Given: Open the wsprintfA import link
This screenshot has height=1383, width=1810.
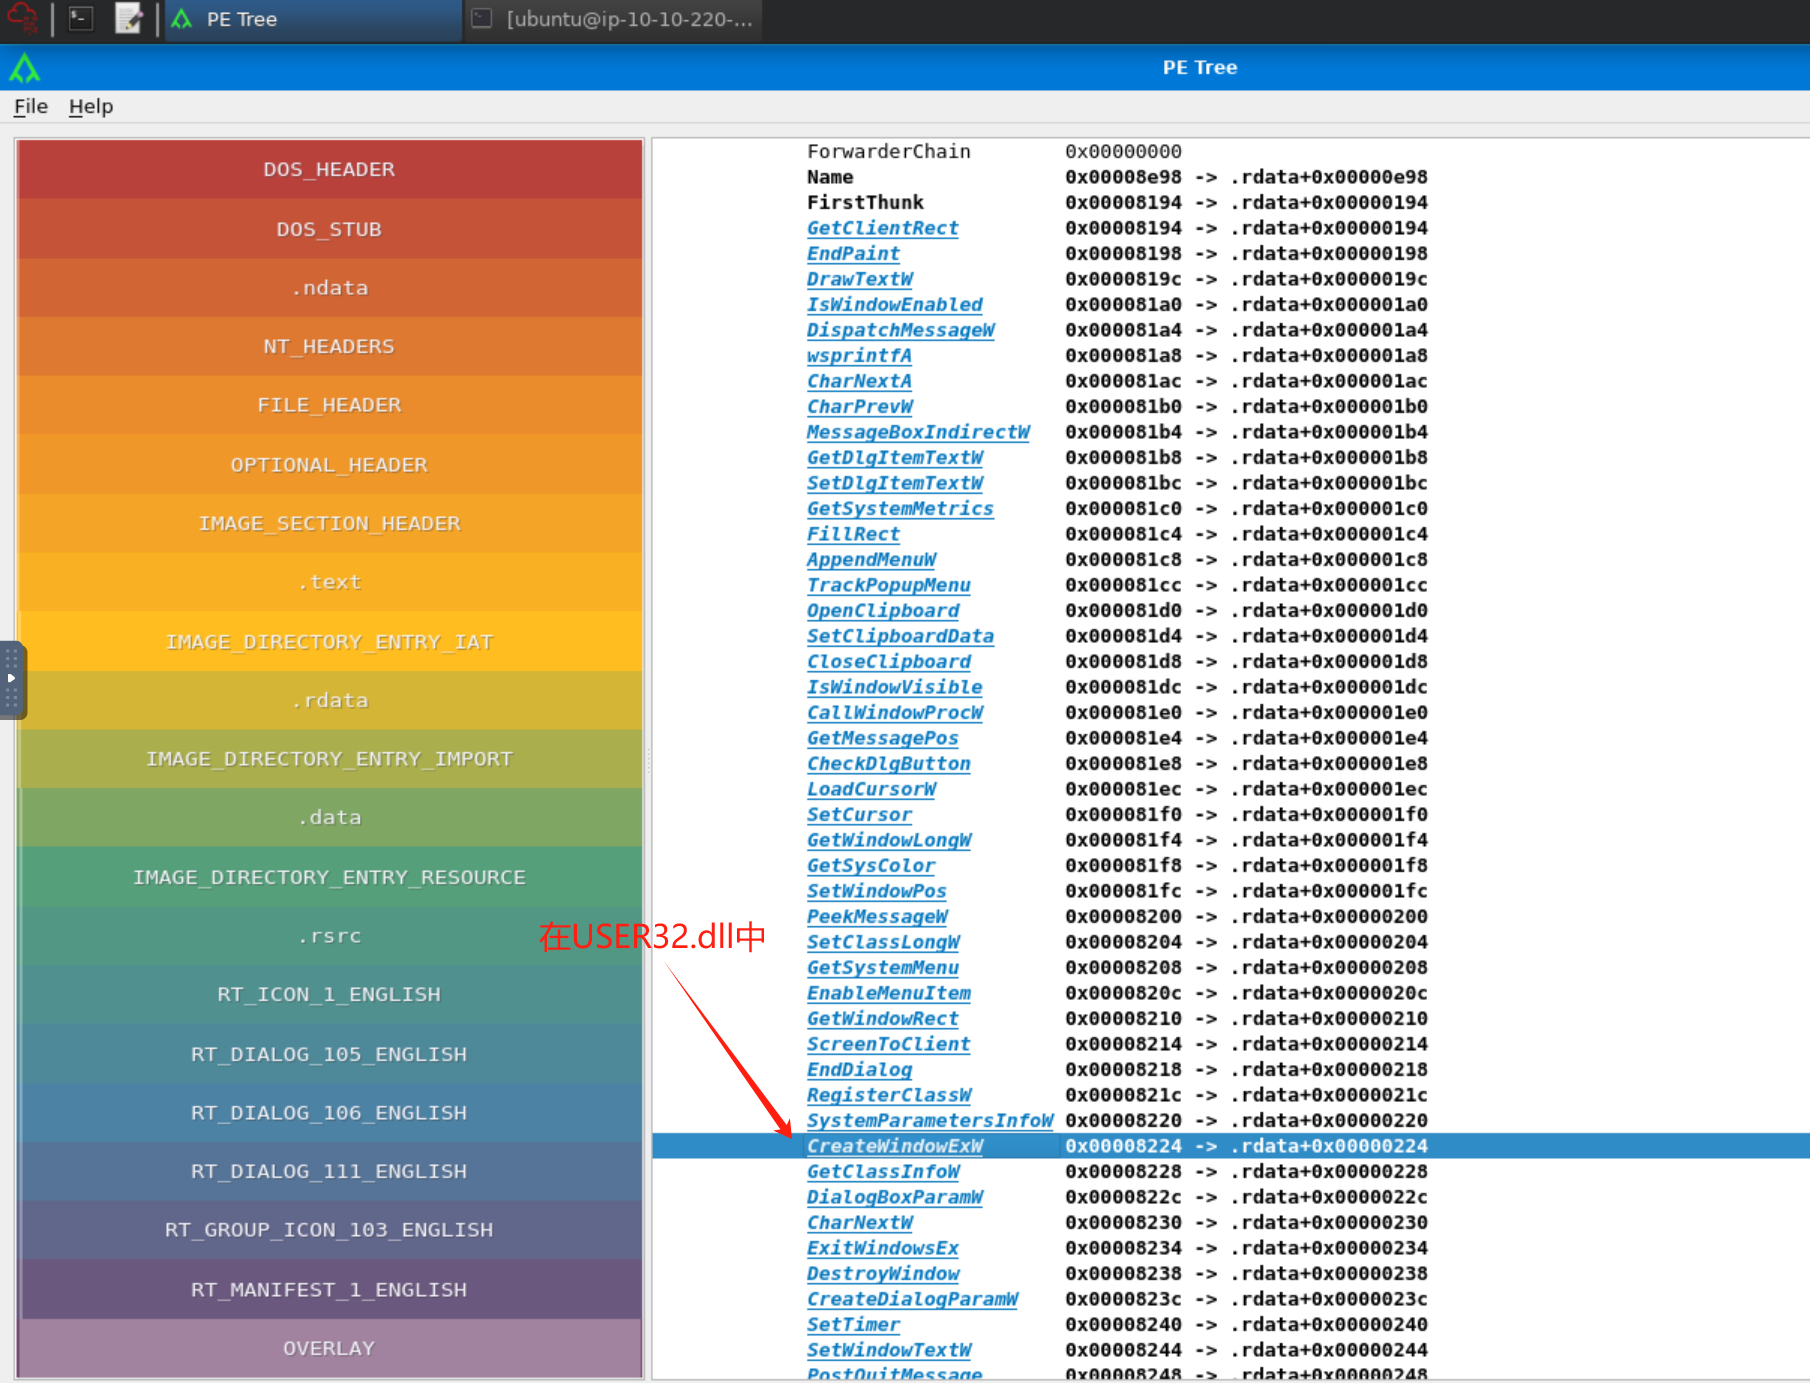Looking at the screenshot, I should pos(859,356).
